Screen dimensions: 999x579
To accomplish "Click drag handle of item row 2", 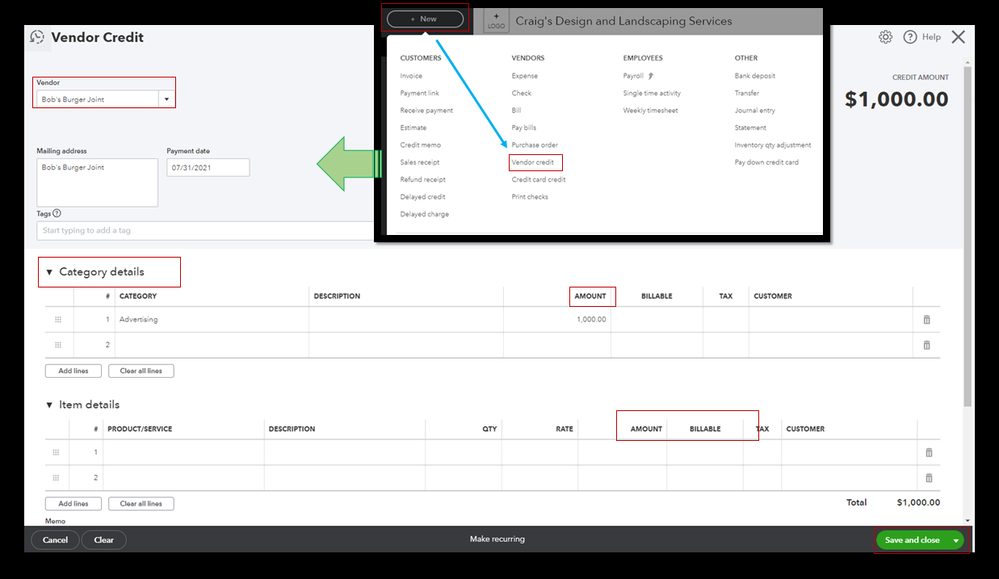I will point(56,478).
